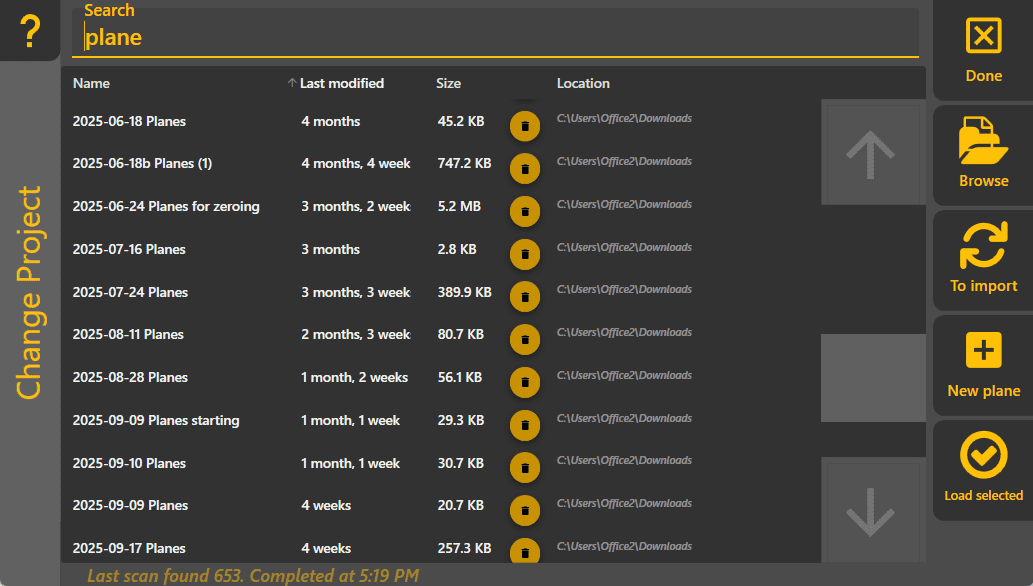Image resolution: width=1033 pixels, height=586 pixels.
Task: Delete 2025-06-24 Planes for zeroing
Action: pyautogui.click(x=524, y=211)
